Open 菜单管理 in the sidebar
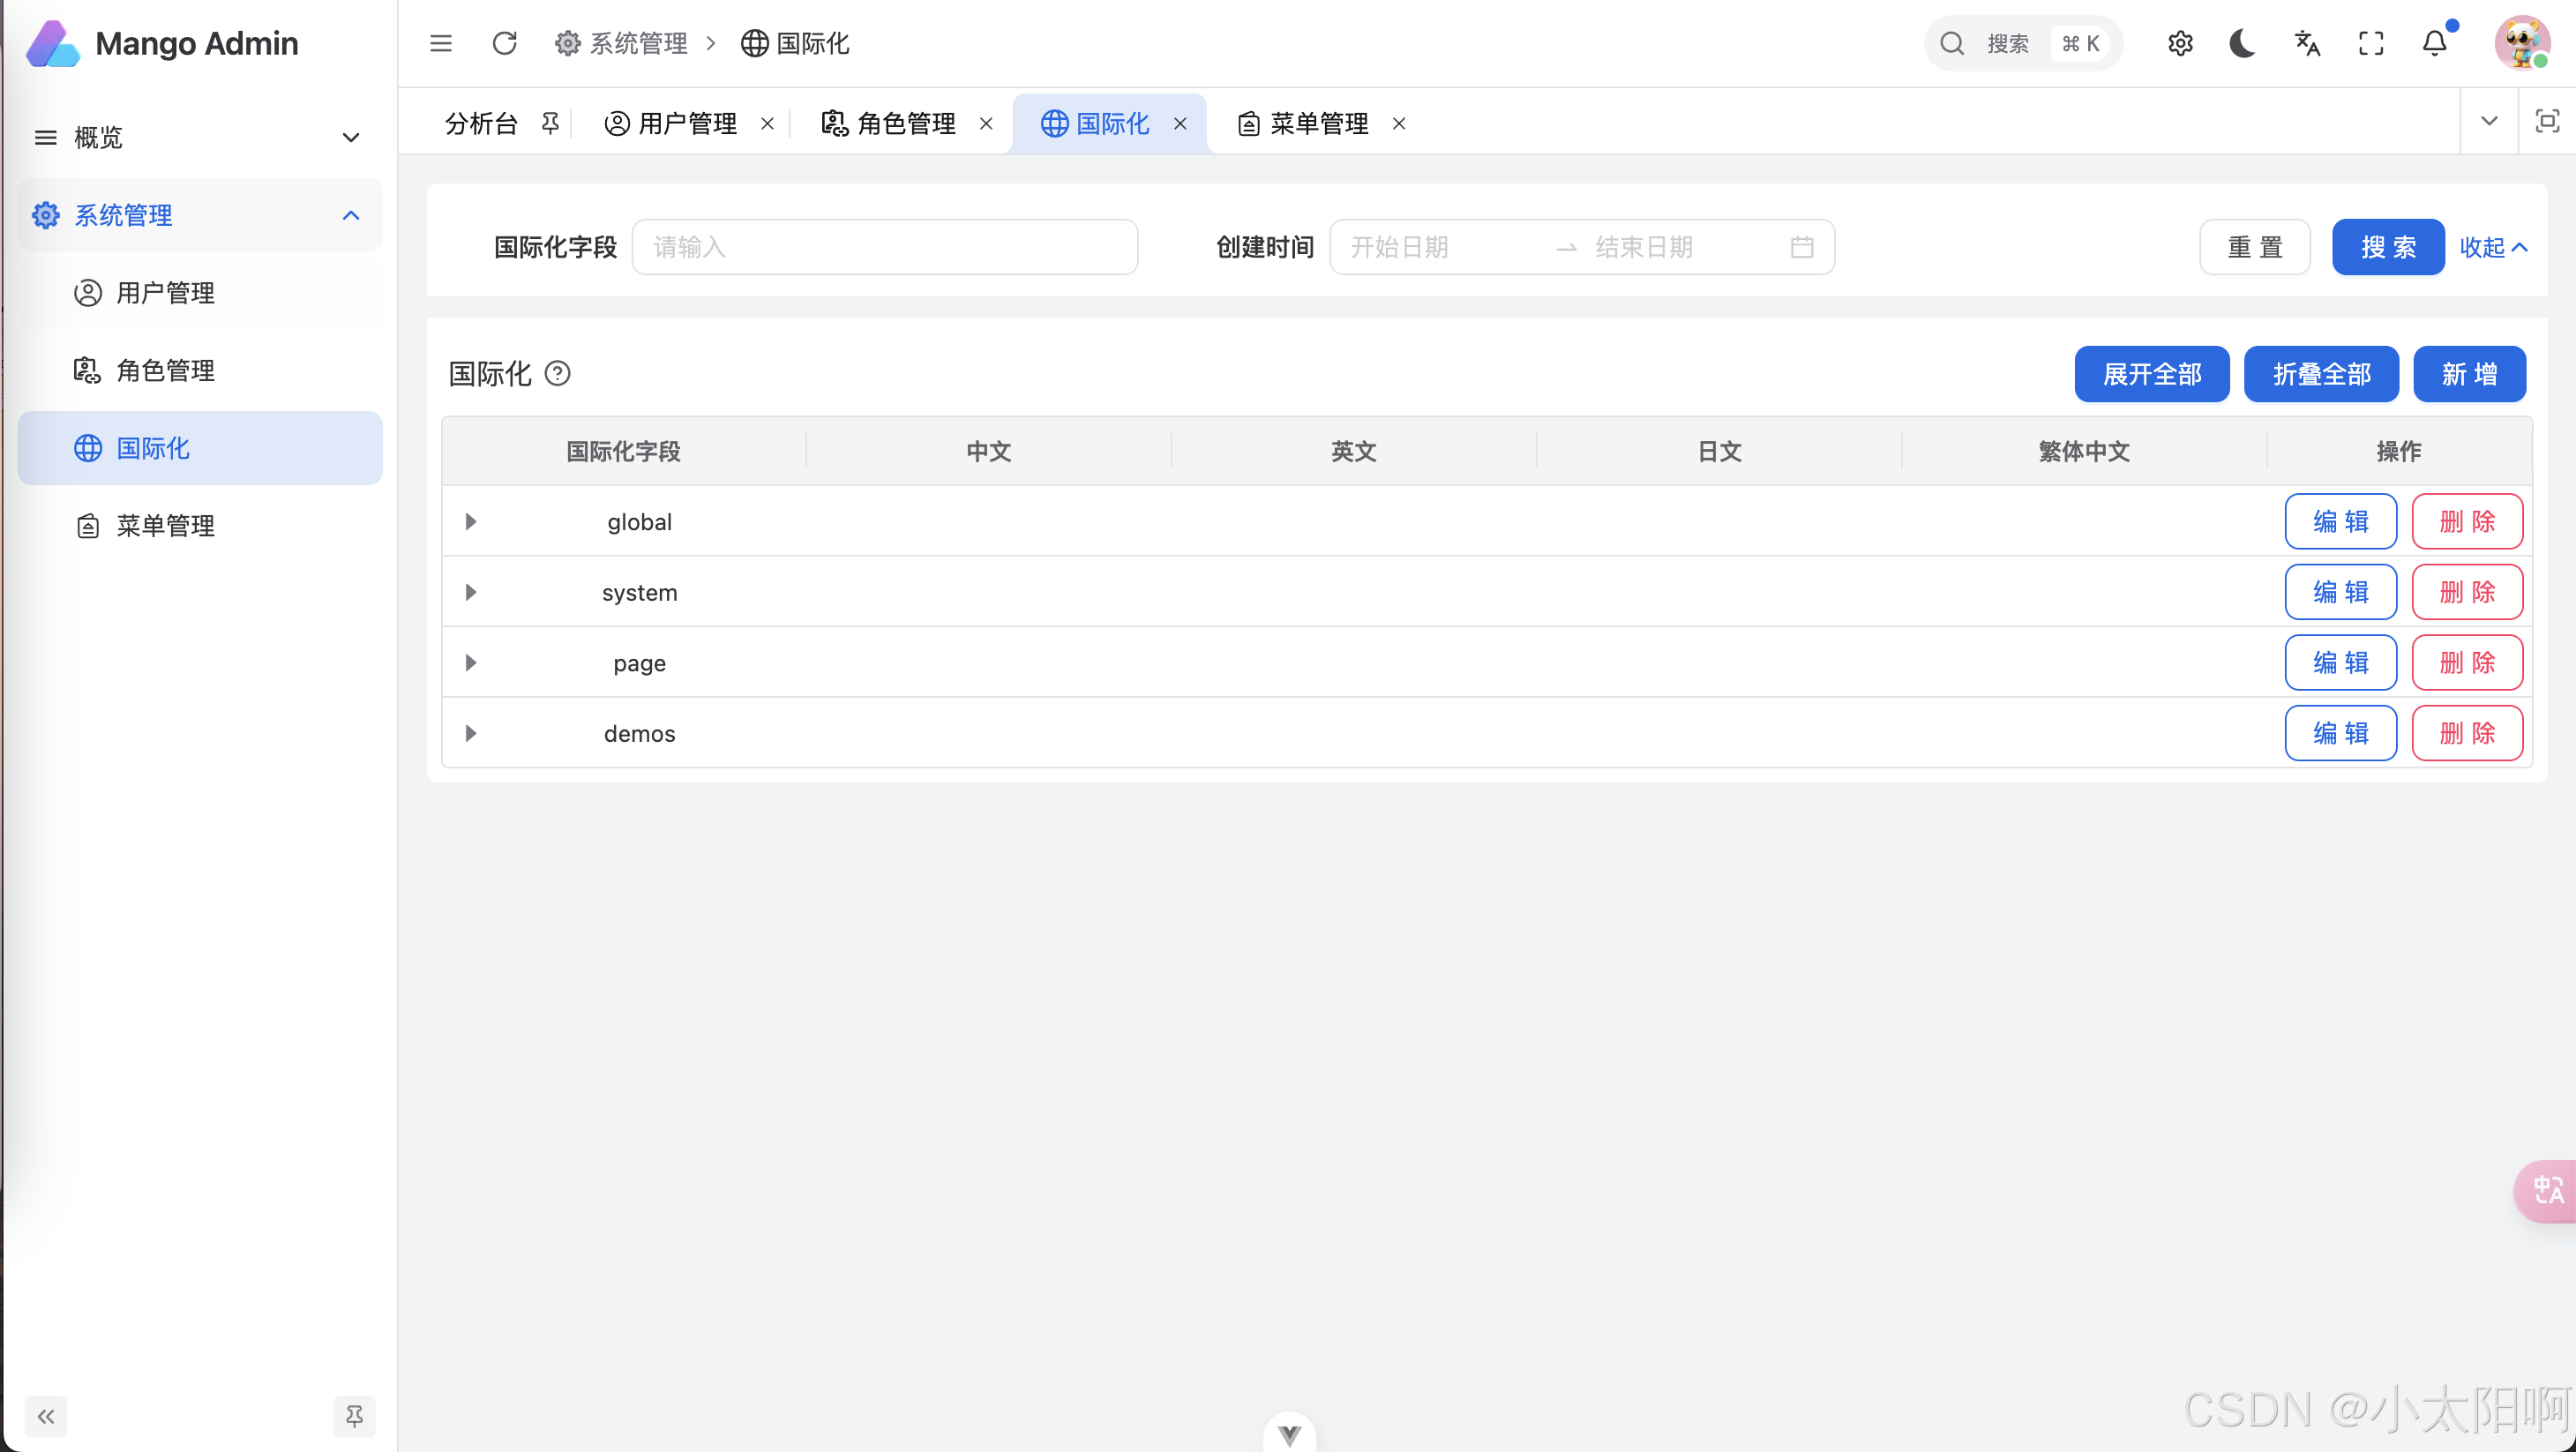Viewport: 2576px width, 1452px height. (200, 525)
